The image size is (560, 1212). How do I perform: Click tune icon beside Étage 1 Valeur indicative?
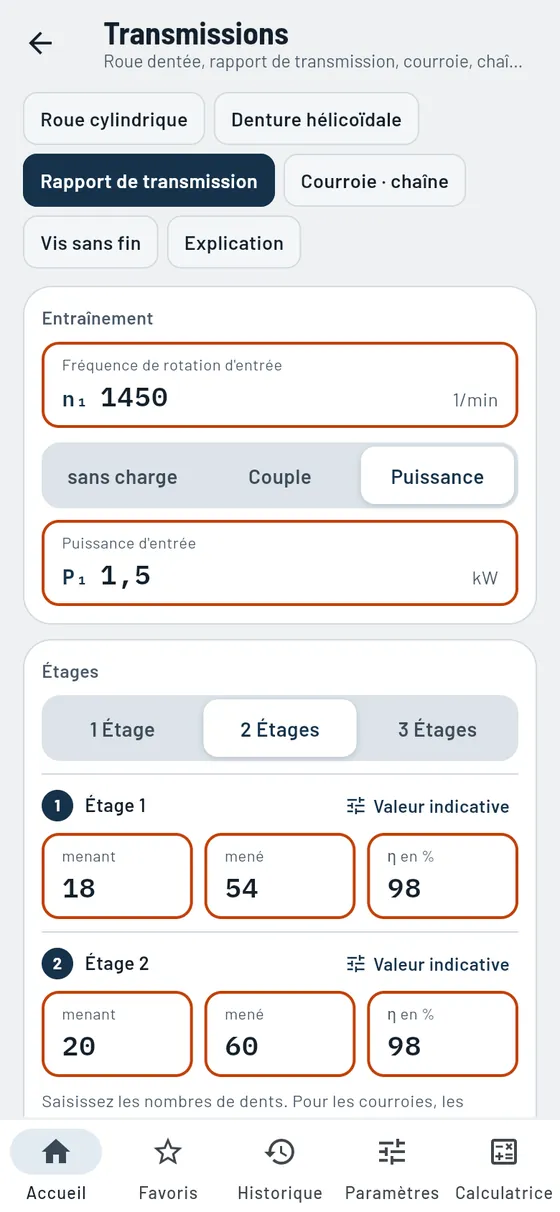click(356, 806)
